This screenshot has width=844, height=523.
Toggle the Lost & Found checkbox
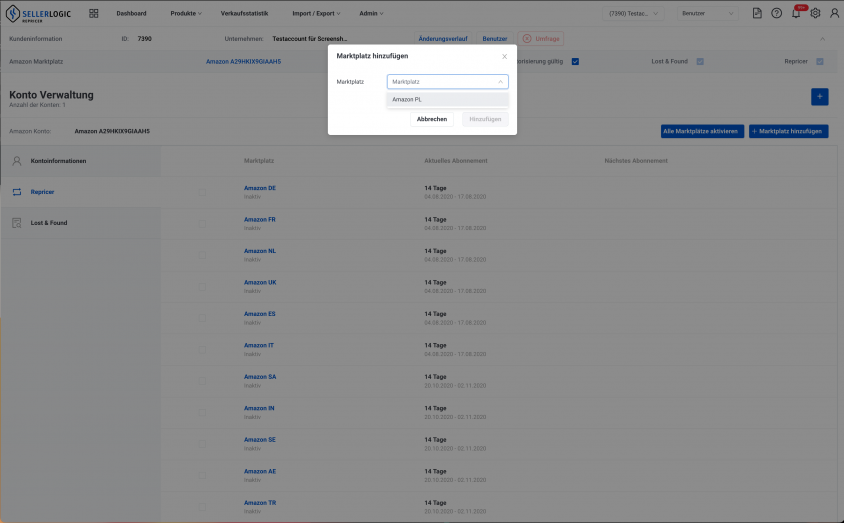pyautogui.click(x=700, y=61)
